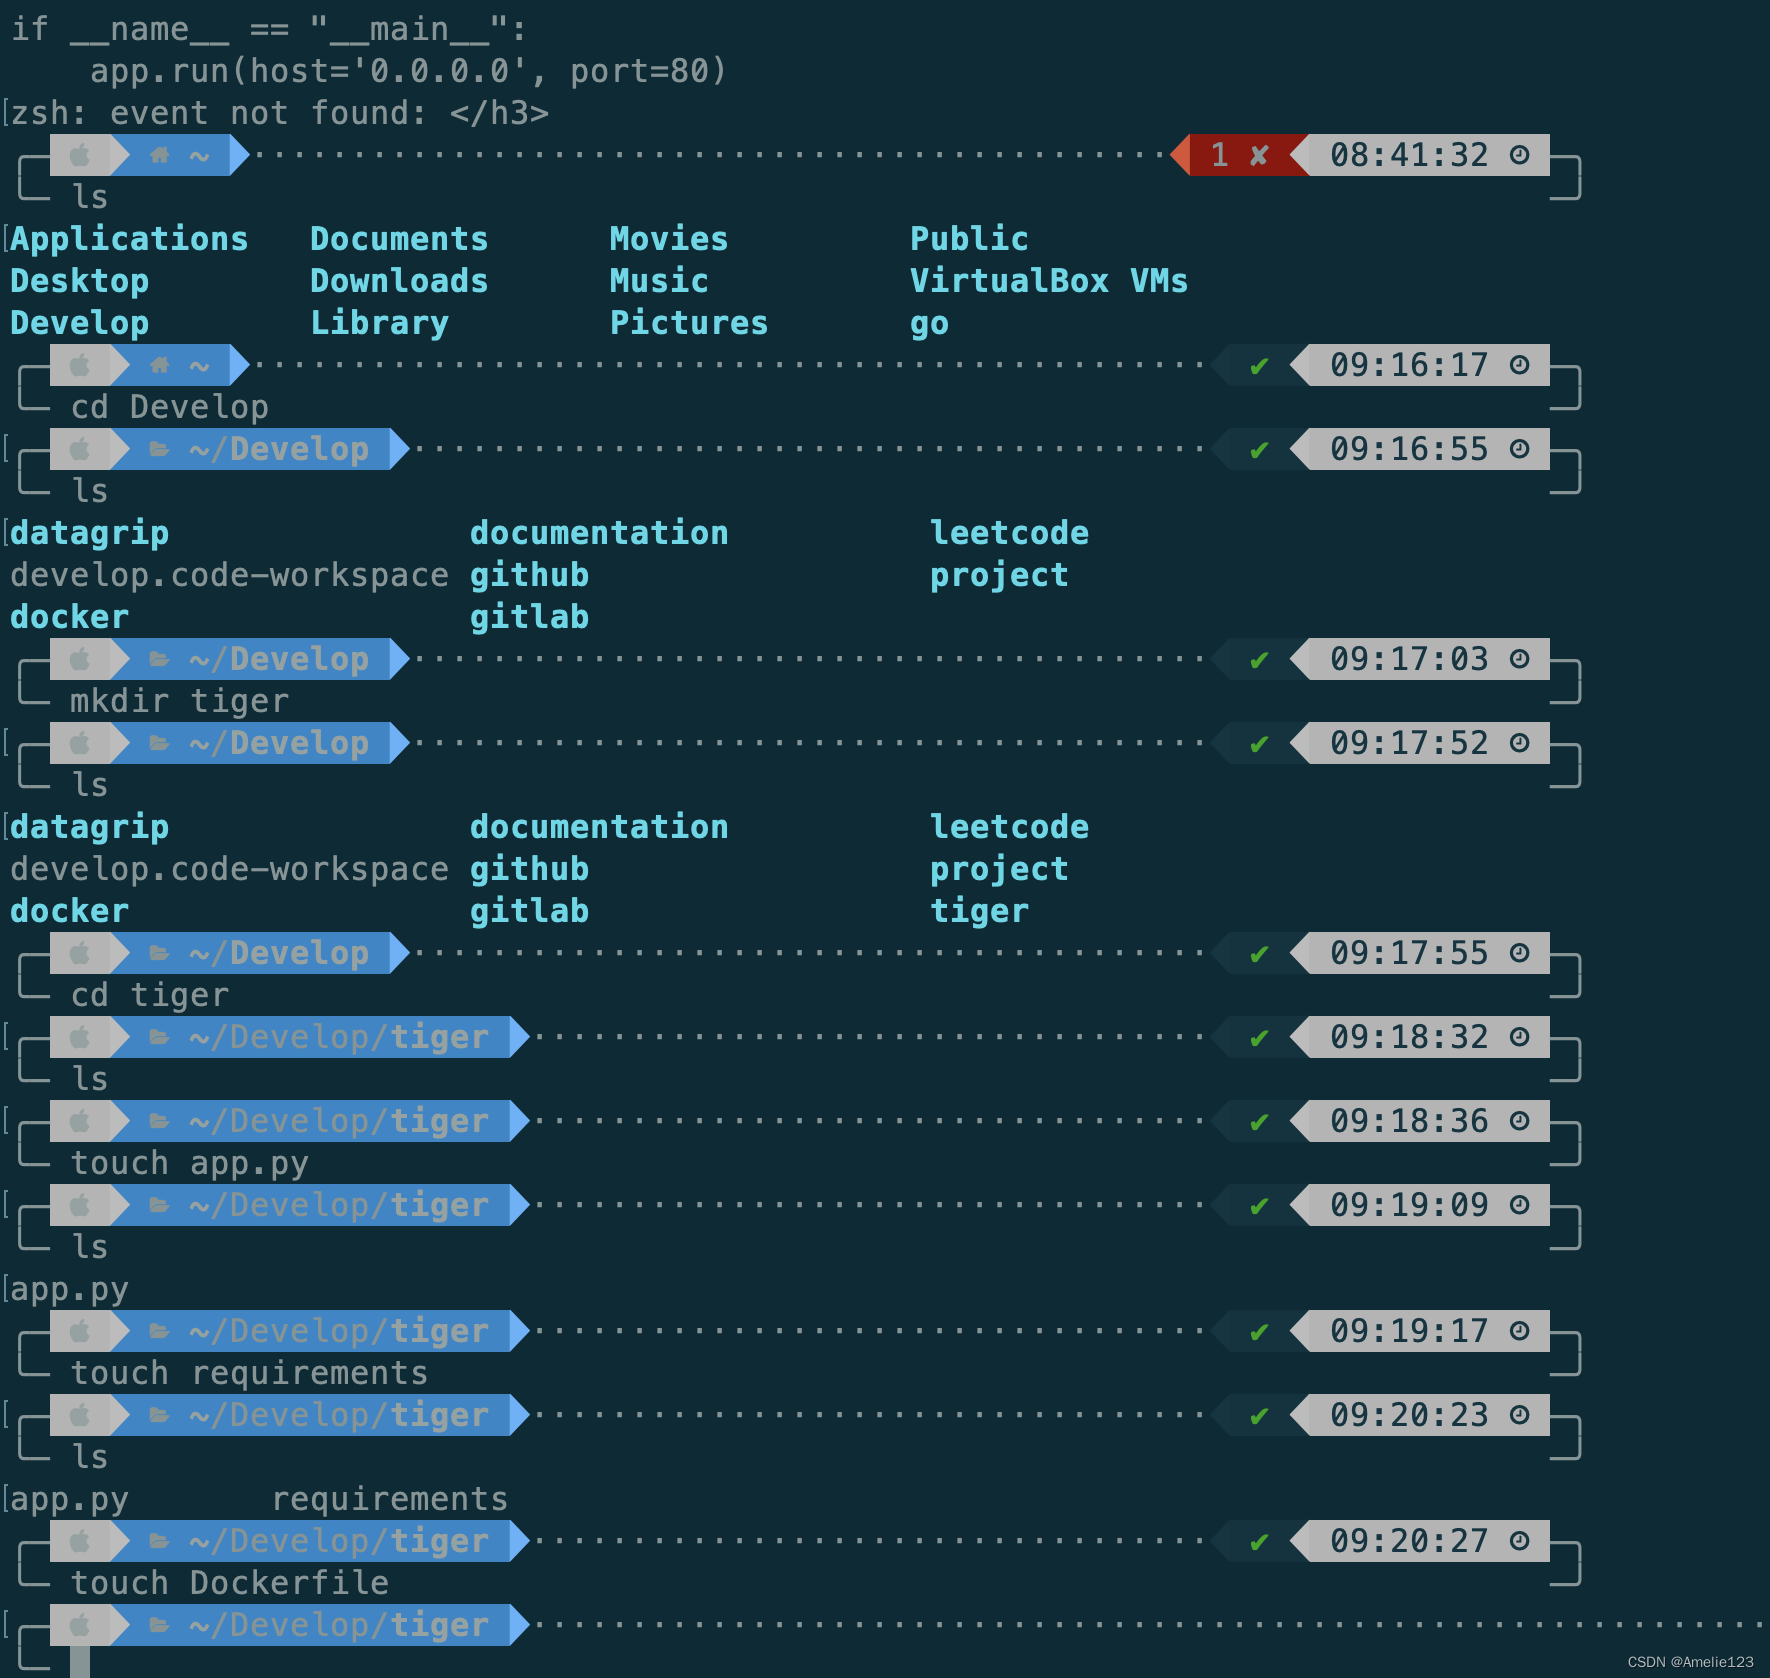
Task: Click the Downloads folder name
Action: coord(399,281)
